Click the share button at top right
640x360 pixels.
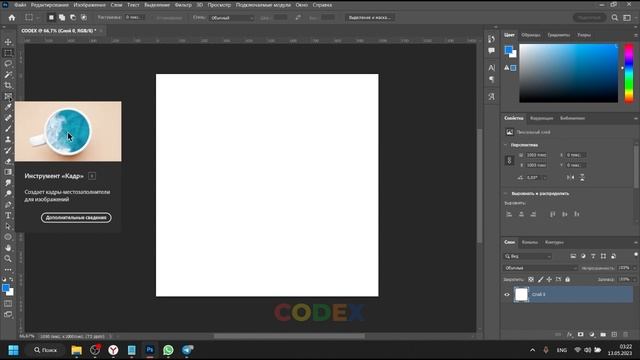click(589, 18)
